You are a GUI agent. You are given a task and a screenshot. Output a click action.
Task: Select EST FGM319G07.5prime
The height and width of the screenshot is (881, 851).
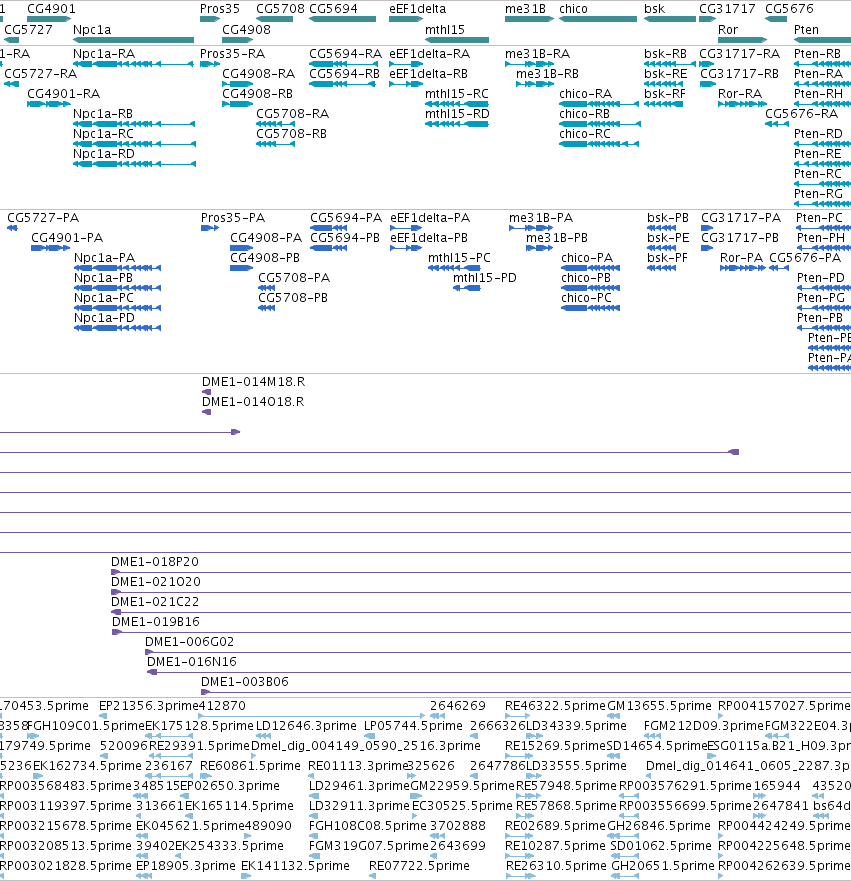coord(315,856)
